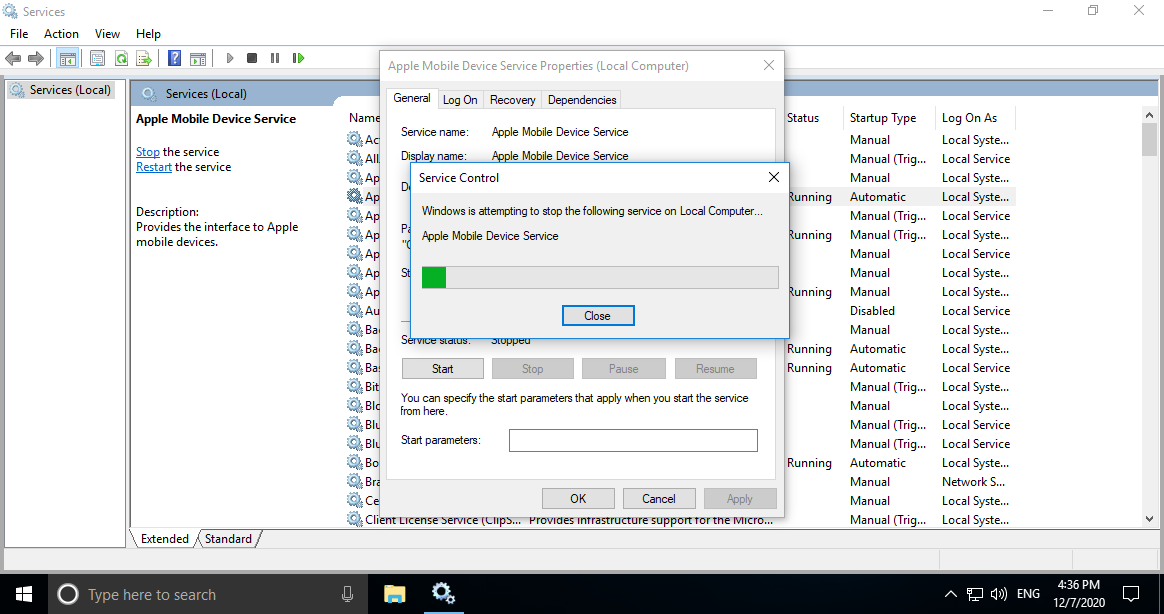Select the gear icon of Client License Service row
The image size is (1164, 614).
(355, 520)
